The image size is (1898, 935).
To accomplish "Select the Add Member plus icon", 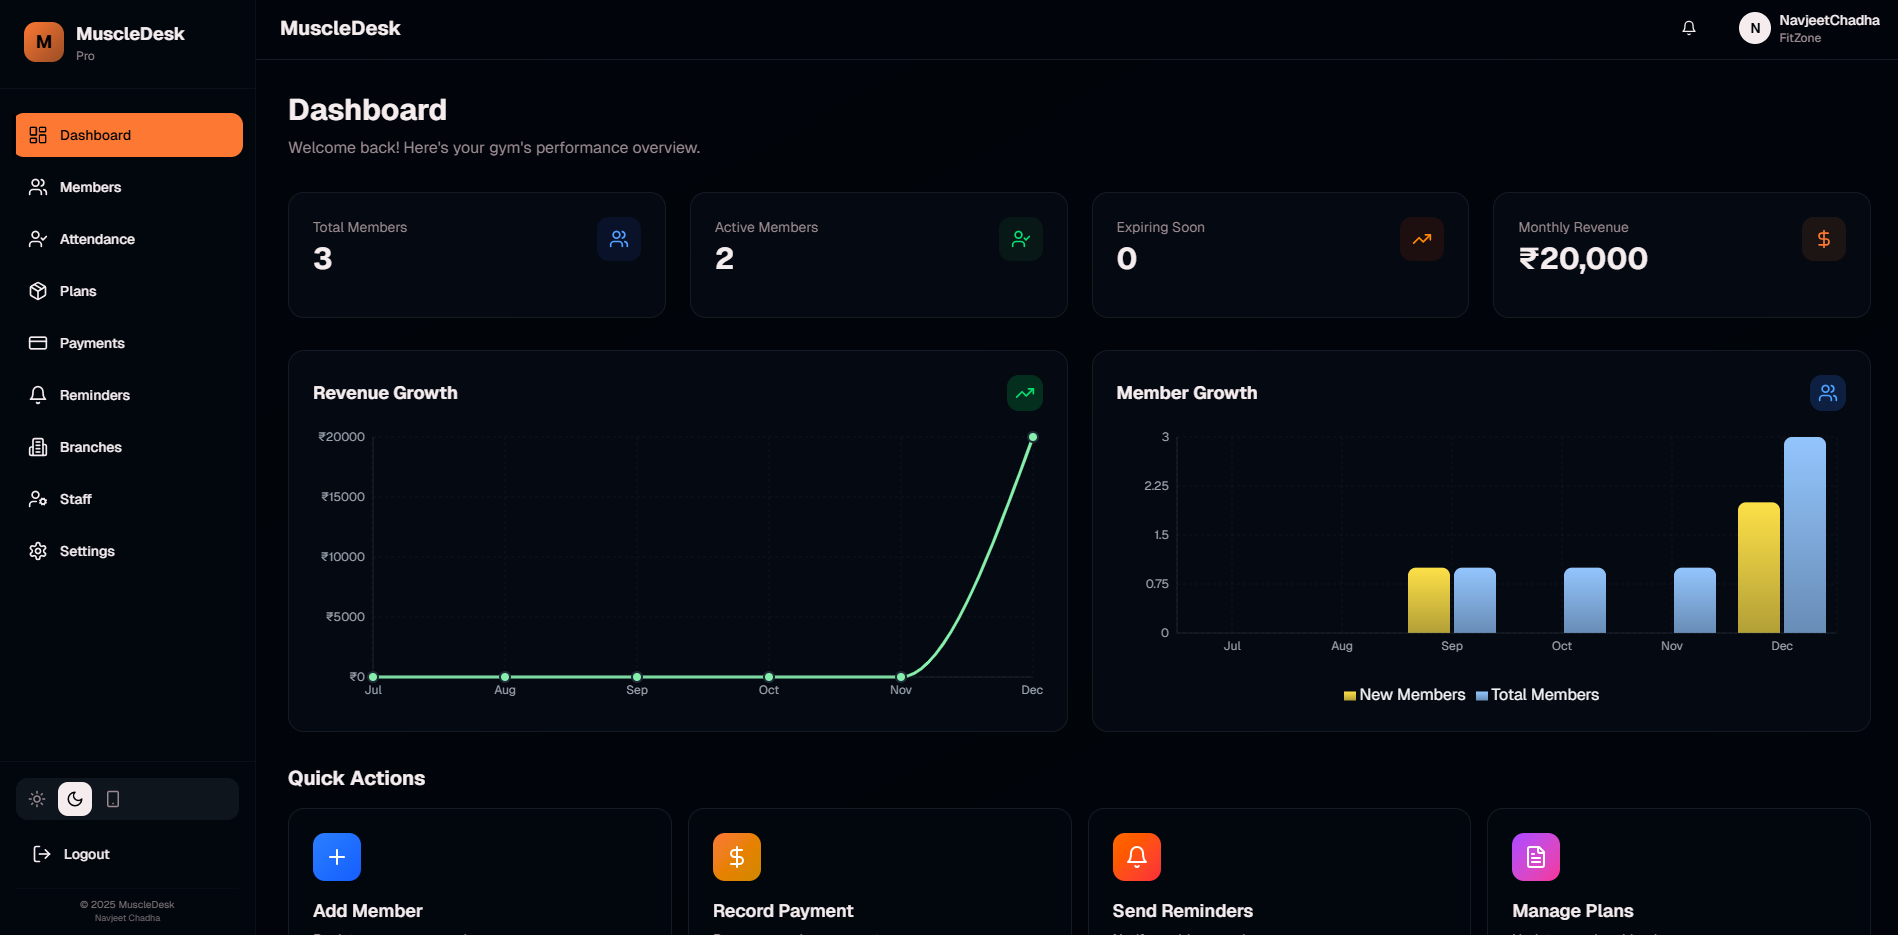I will [337, 856].
